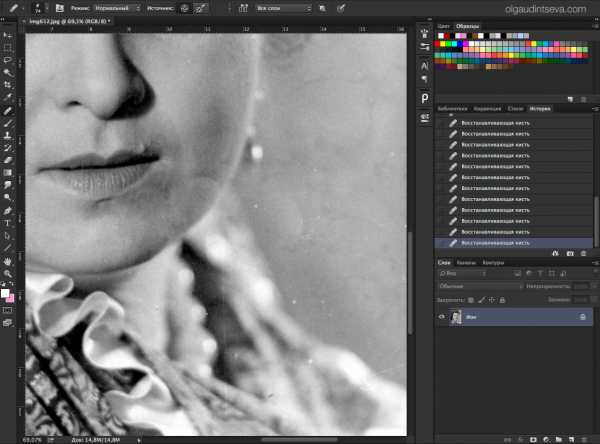The image size is (600, 444).
Task: Create new adjustment layer icon
Action: (x=546, y=440)
